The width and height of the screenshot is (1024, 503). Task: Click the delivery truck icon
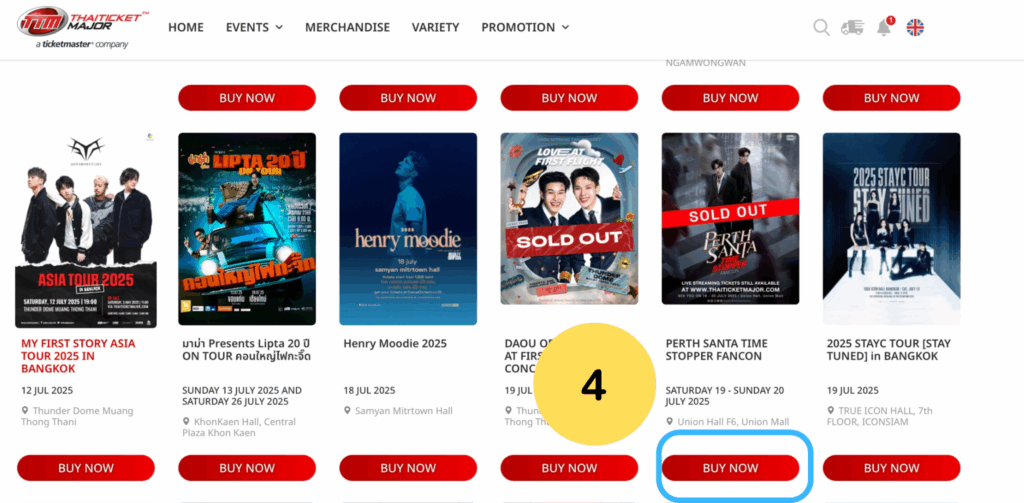tap(852, 27)
